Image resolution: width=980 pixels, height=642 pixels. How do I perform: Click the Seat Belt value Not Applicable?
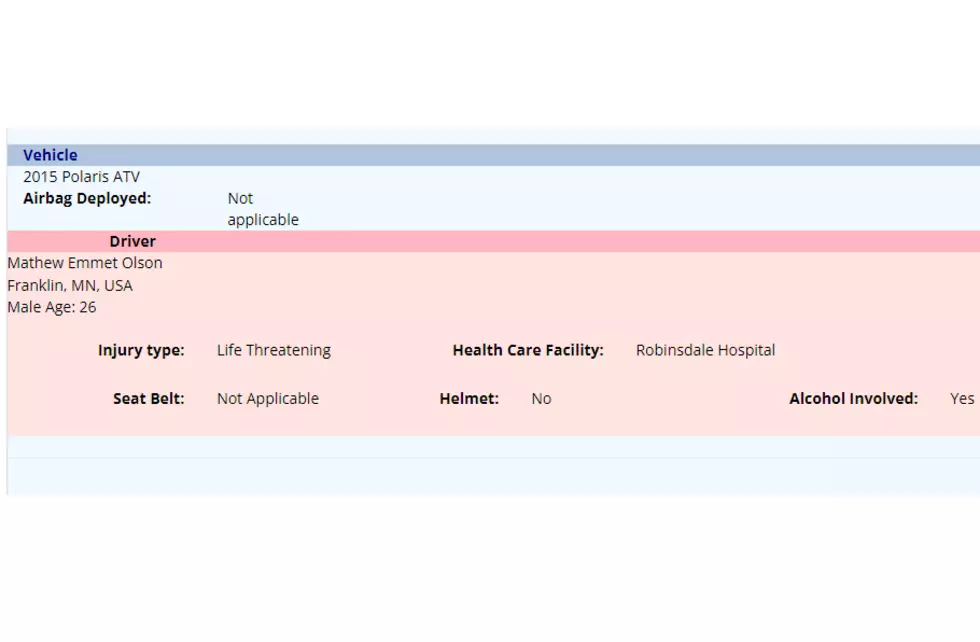coord(268,399)
